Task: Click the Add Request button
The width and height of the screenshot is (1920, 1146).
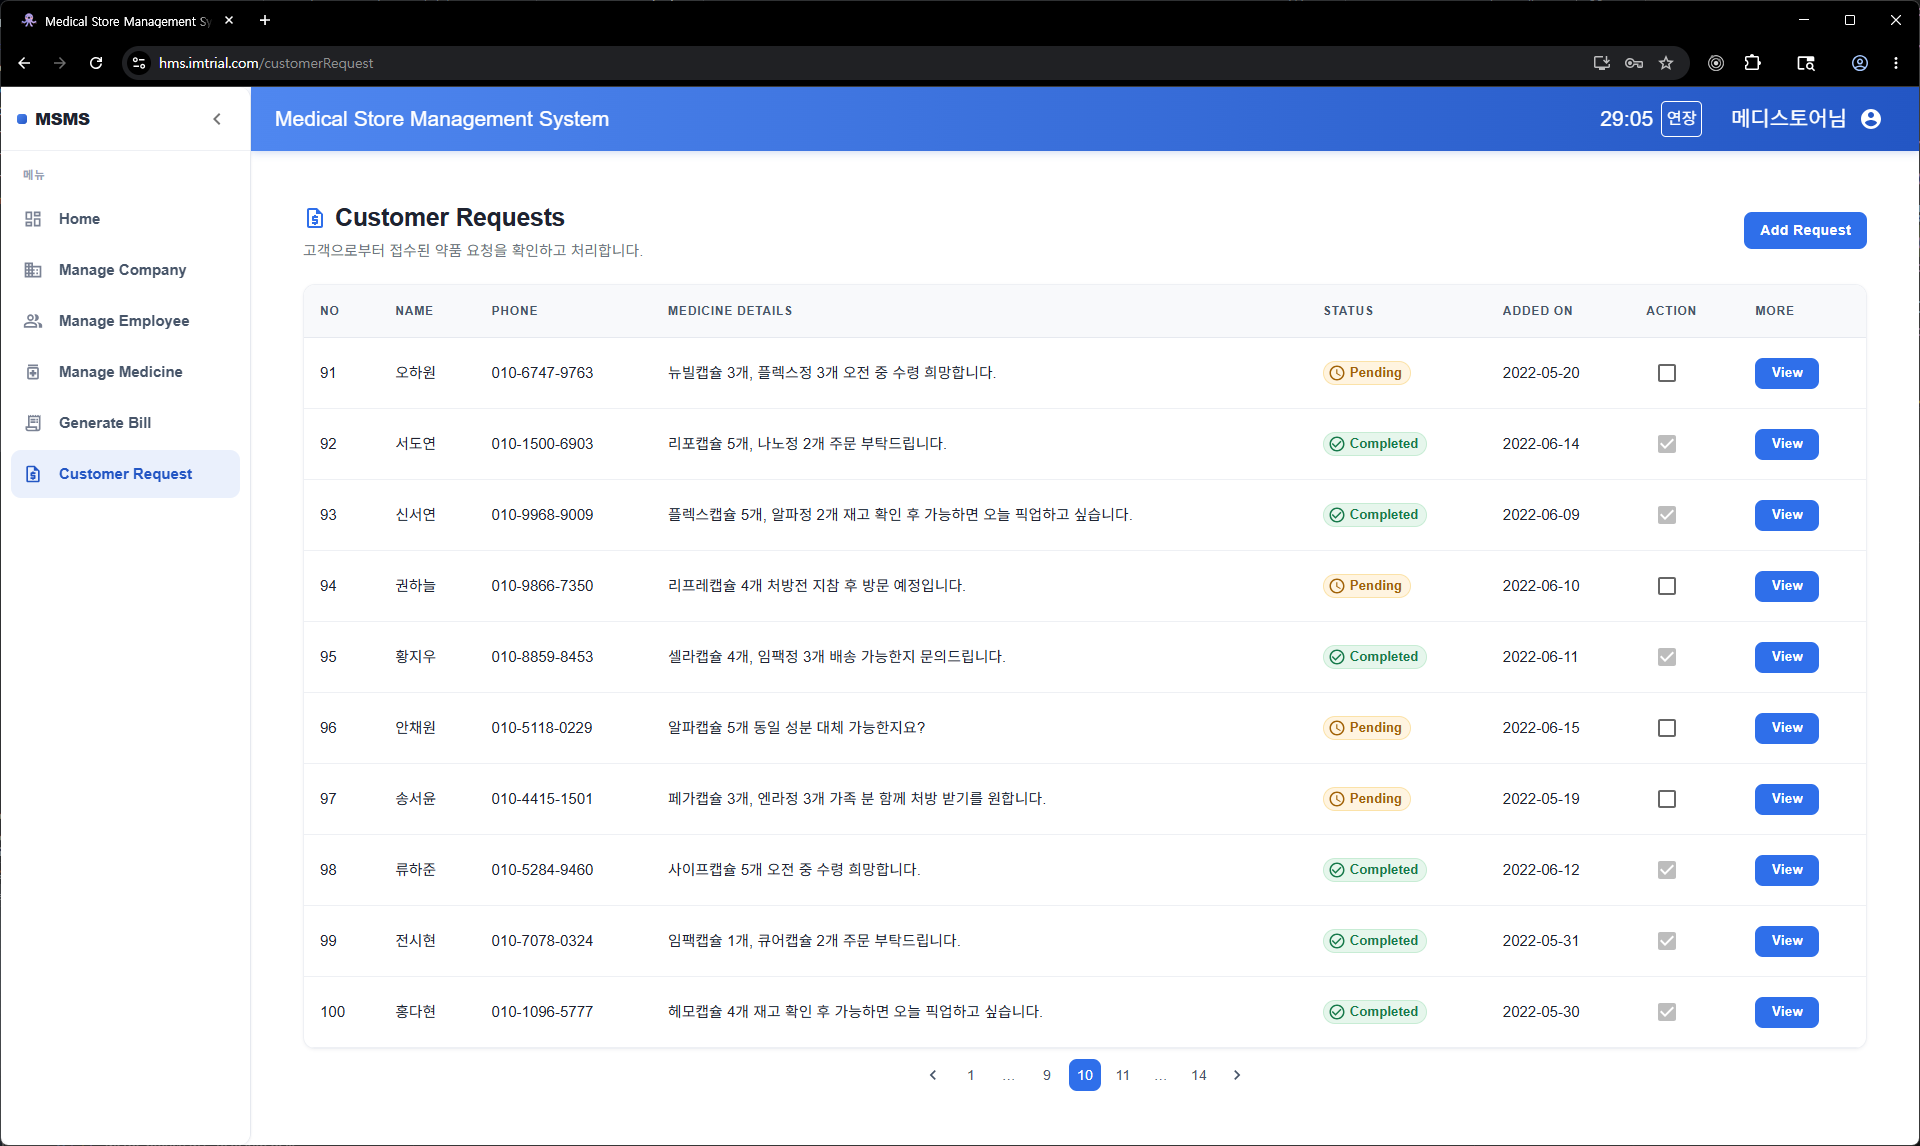Action: [1805, 230]
